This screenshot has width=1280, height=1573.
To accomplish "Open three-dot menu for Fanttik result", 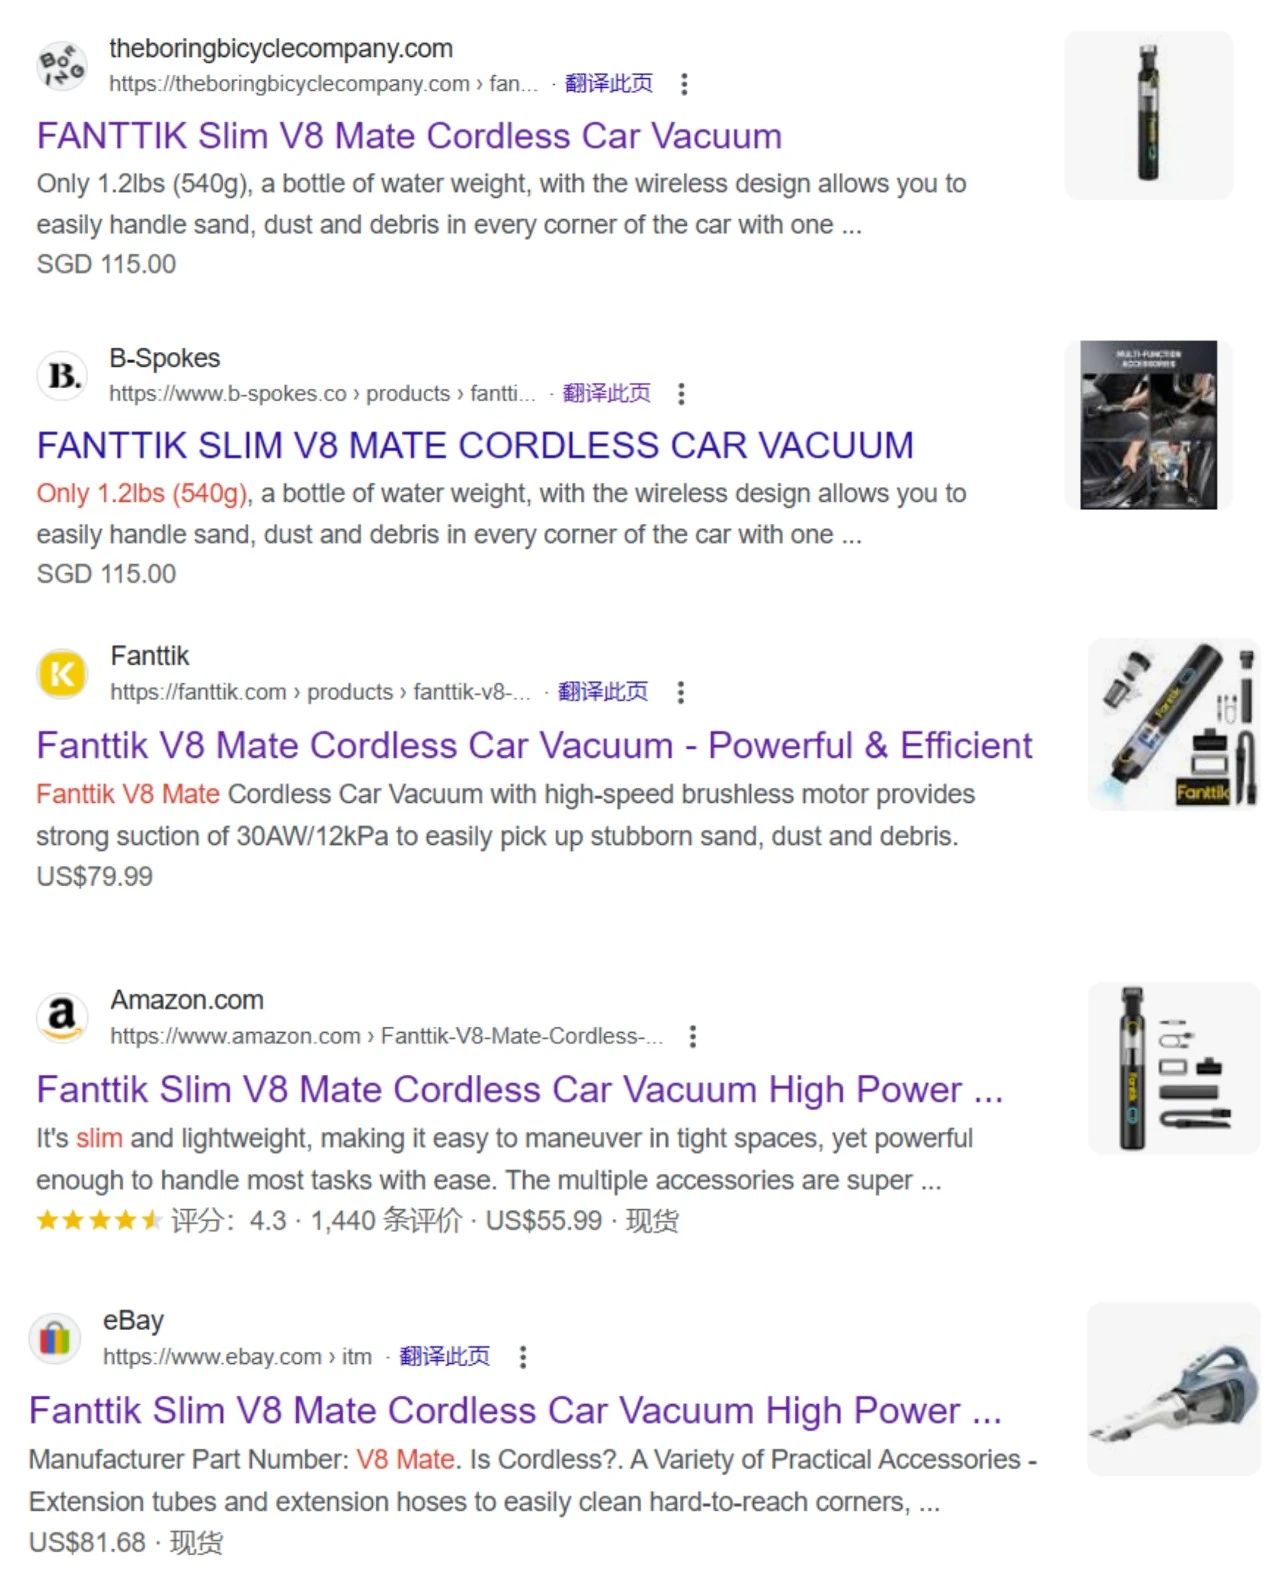I will [x=680, y=692].
